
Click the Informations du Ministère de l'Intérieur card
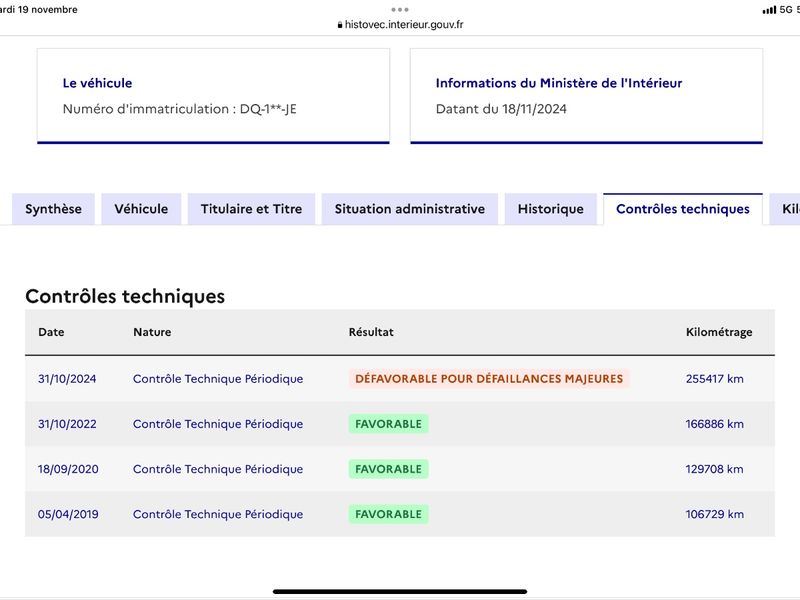pos(586,96)
